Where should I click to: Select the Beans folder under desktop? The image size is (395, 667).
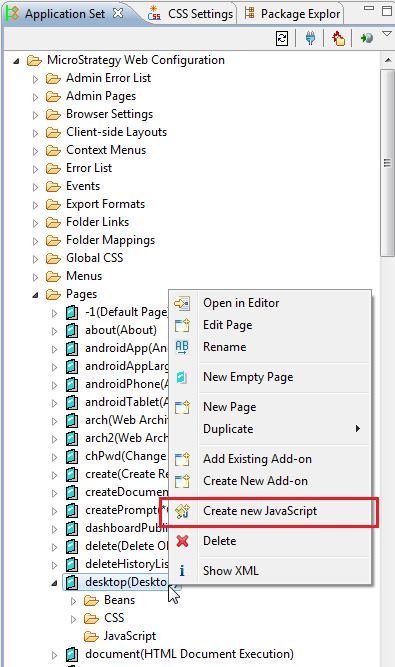tap(119, 600)
